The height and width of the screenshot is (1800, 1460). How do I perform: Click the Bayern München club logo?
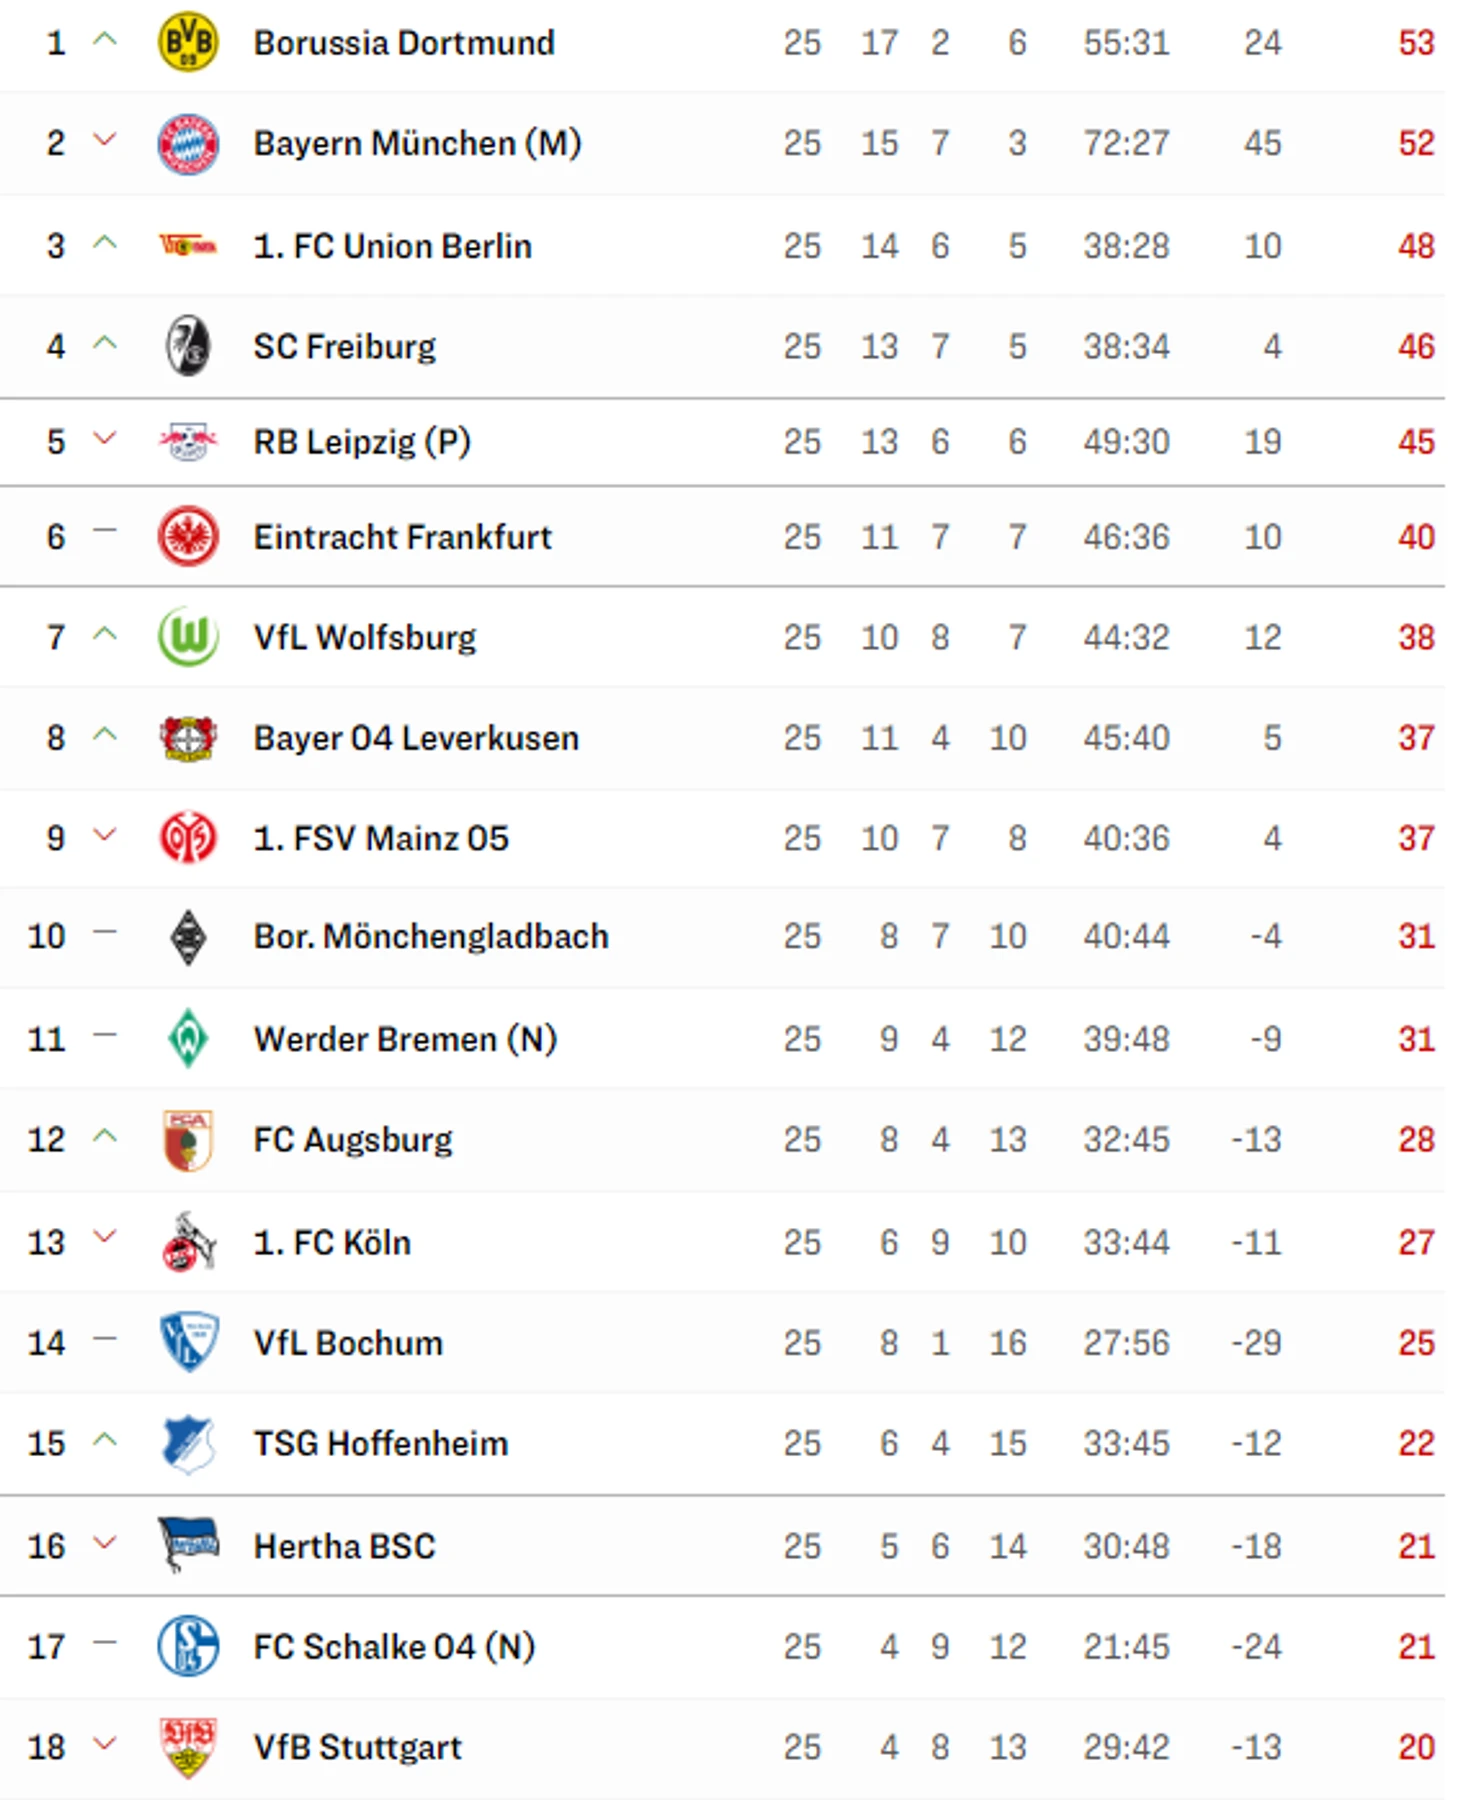coord(188,143)
